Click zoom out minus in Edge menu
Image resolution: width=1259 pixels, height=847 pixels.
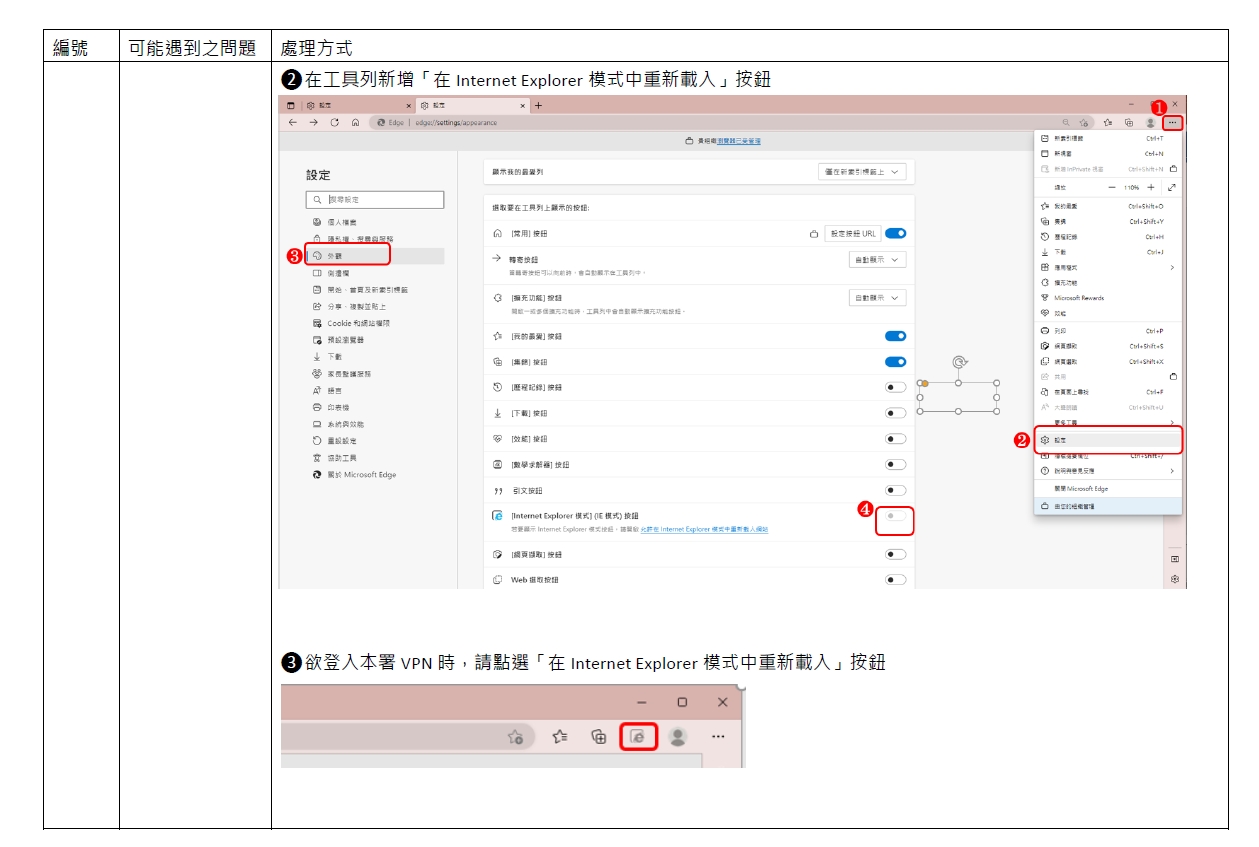1111,187
